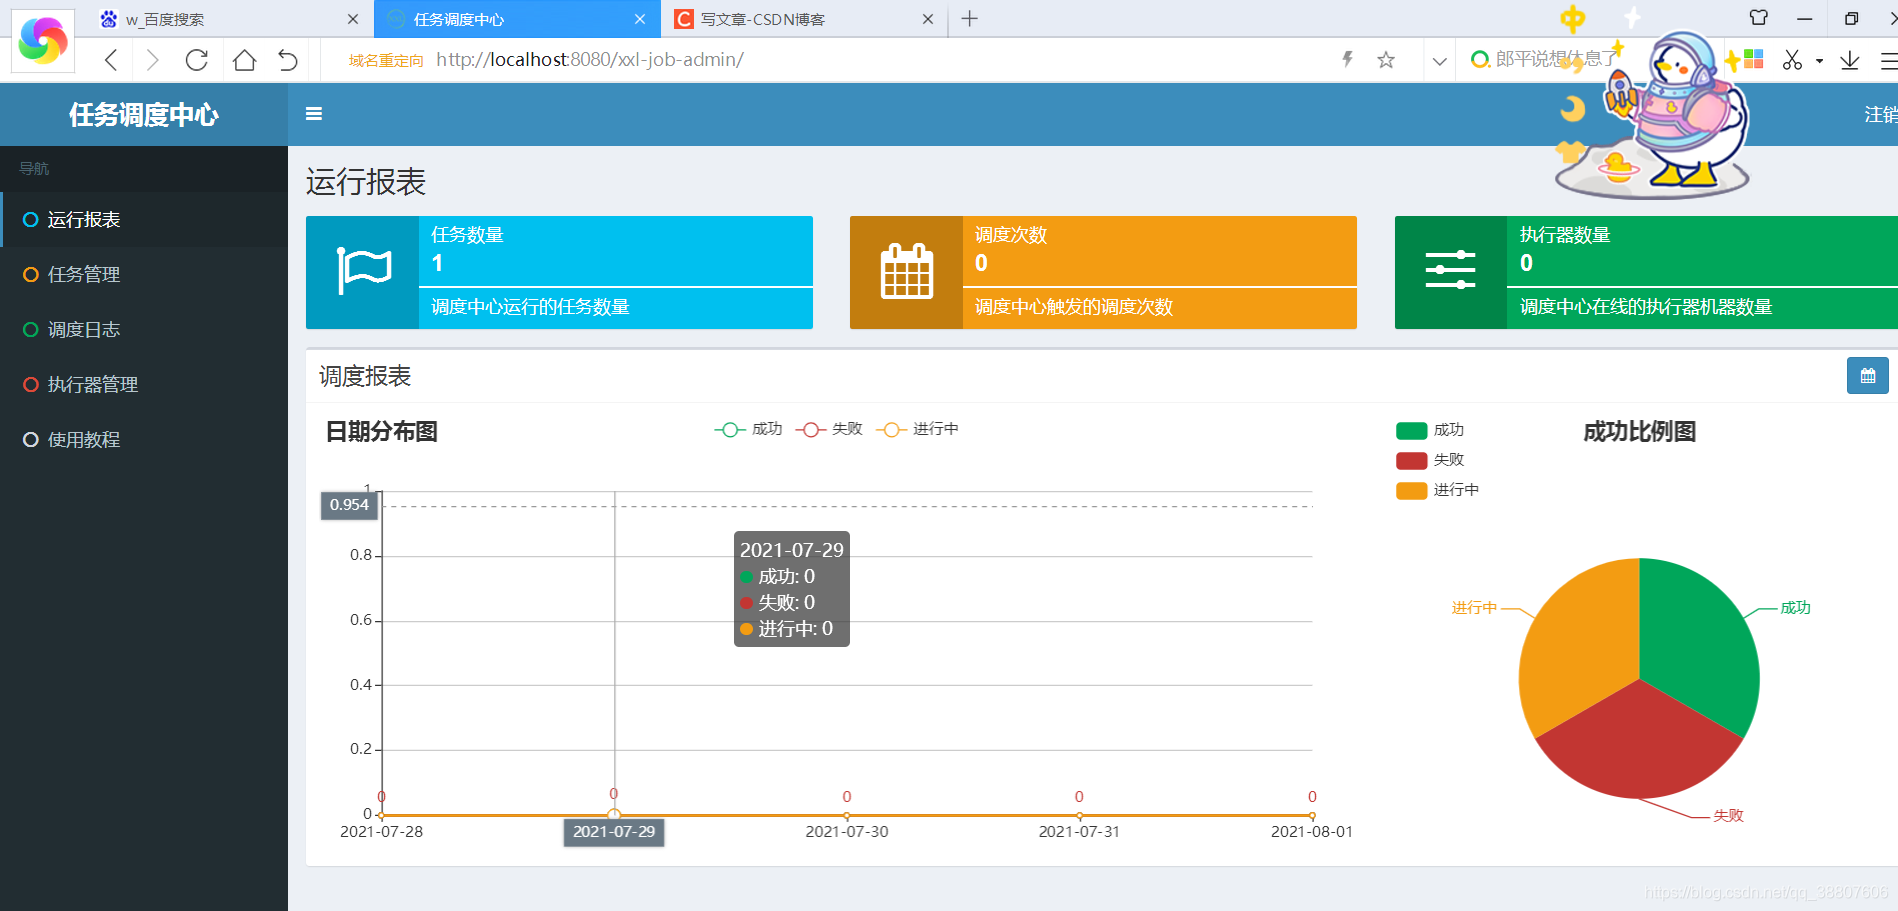Toggle 成功 in pie chart legend
This screenshot has width=1898, height=911.
tap(1430, 430)
